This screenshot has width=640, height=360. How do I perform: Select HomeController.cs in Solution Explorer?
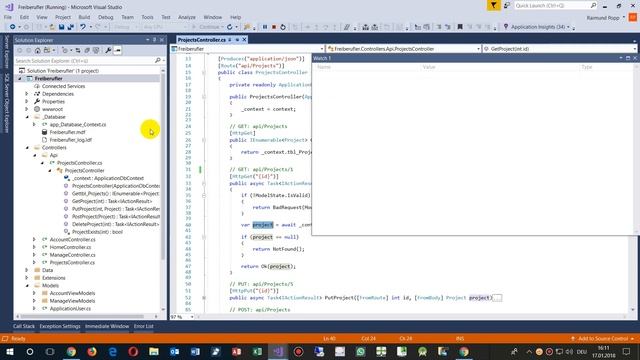(70, 247)
